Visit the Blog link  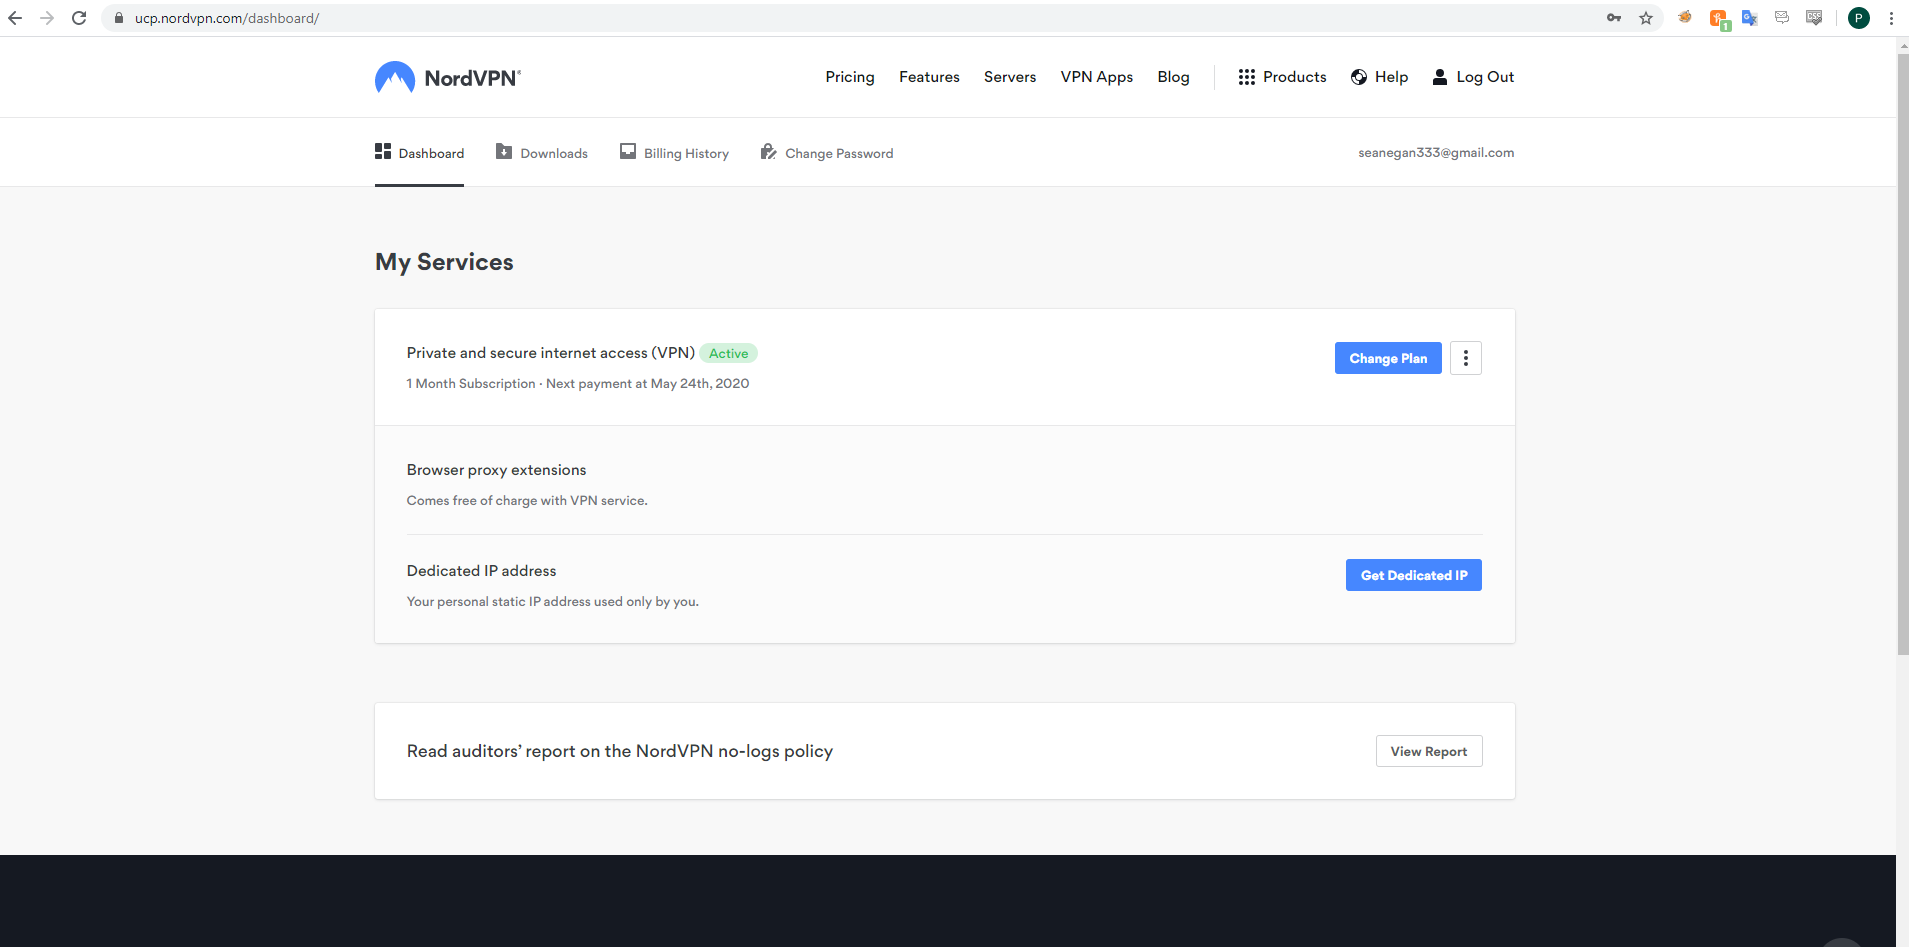[x=1174, y=77]
